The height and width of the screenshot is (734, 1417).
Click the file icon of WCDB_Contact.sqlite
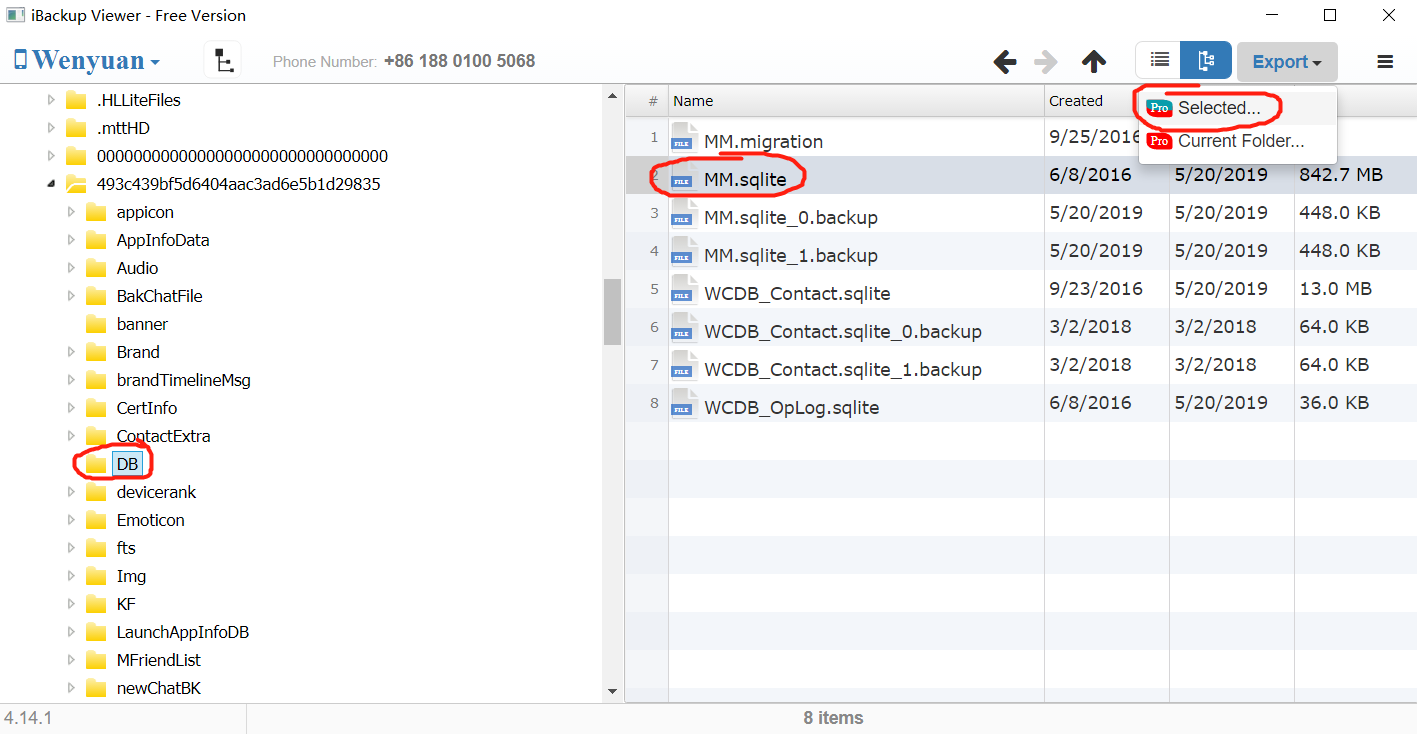coord(684,289)
